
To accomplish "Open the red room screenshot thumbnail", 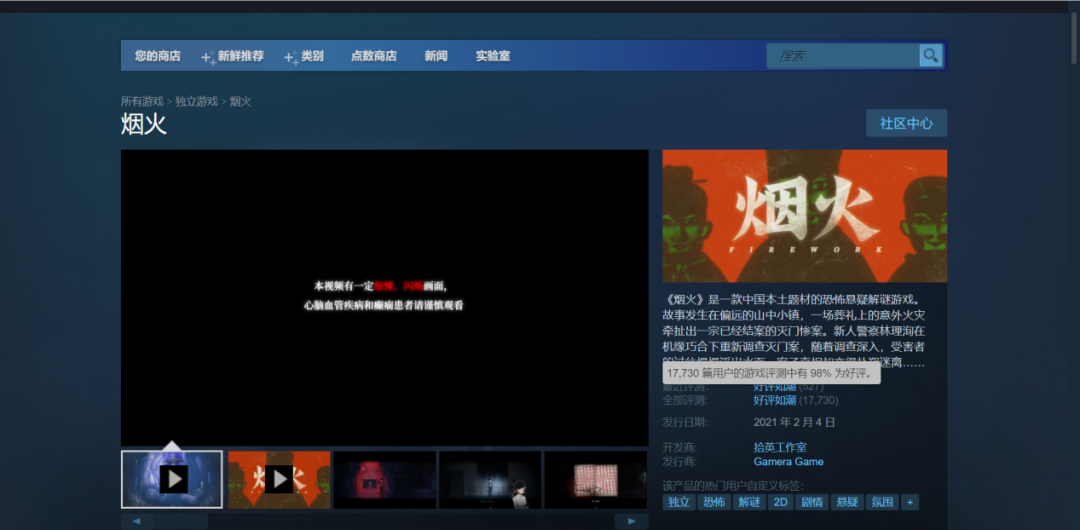I will (384, 479).
